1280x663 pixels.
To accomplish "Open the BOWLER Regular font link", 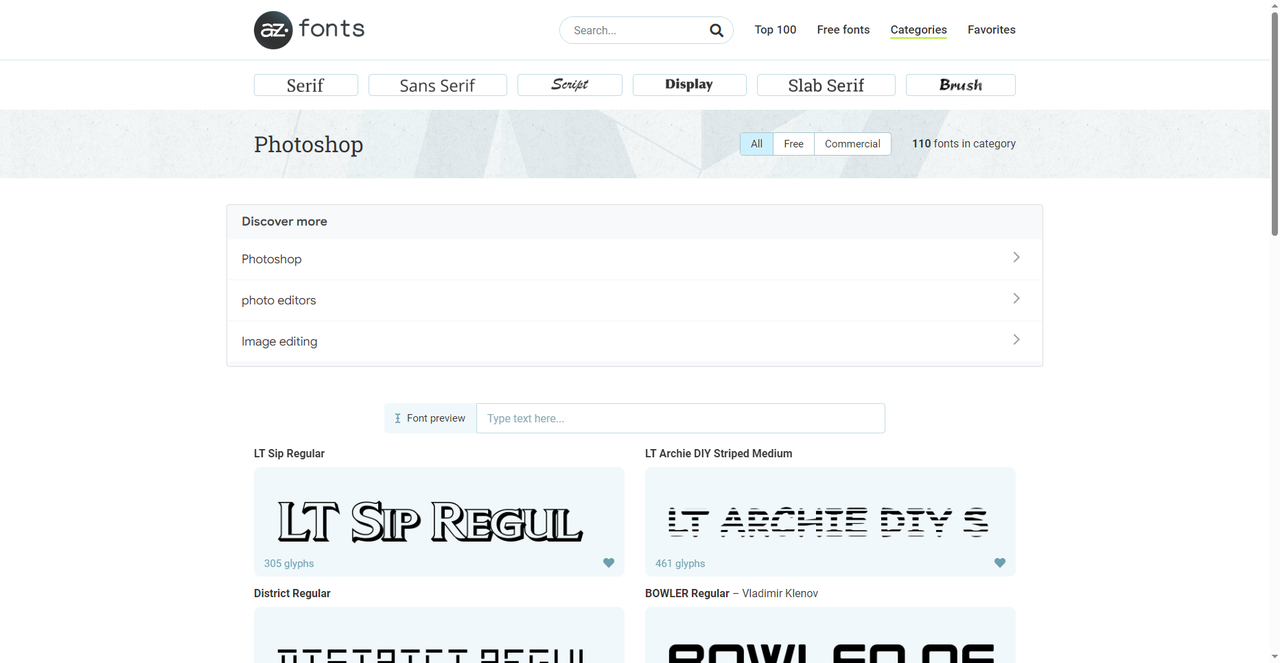I will (687, 593).
